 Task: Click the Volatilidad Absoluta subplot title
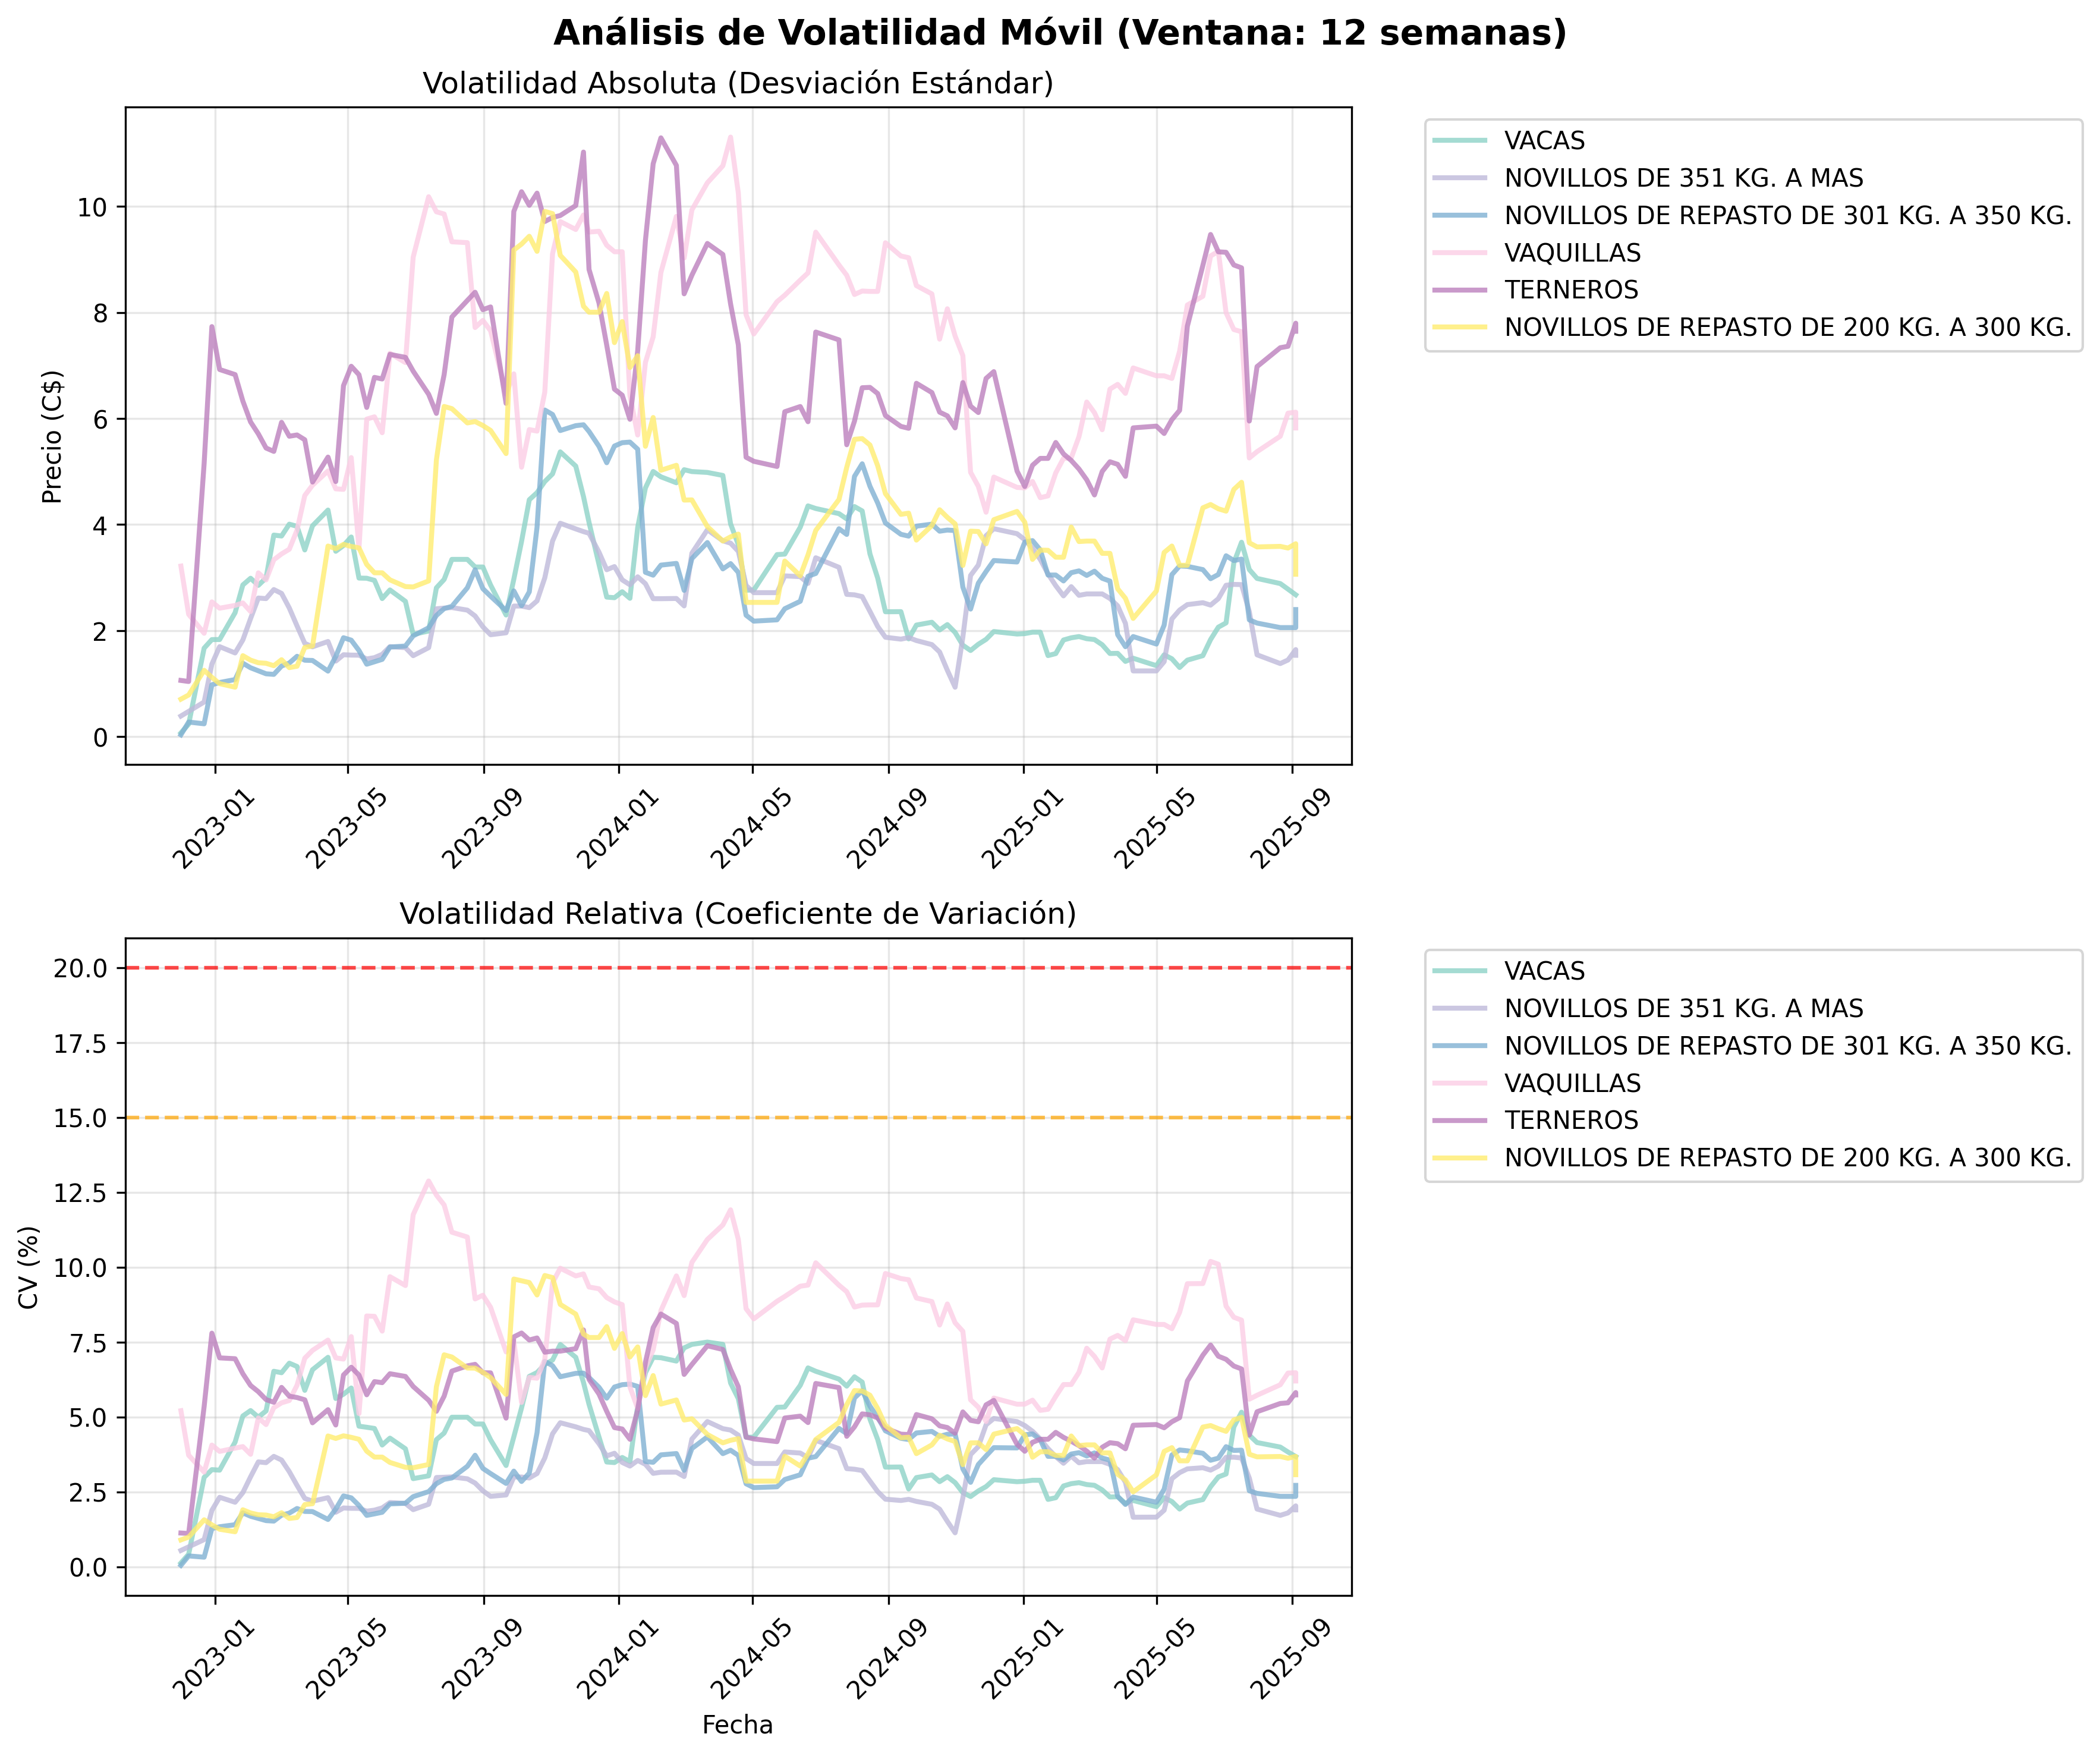[x=738, y=83]
